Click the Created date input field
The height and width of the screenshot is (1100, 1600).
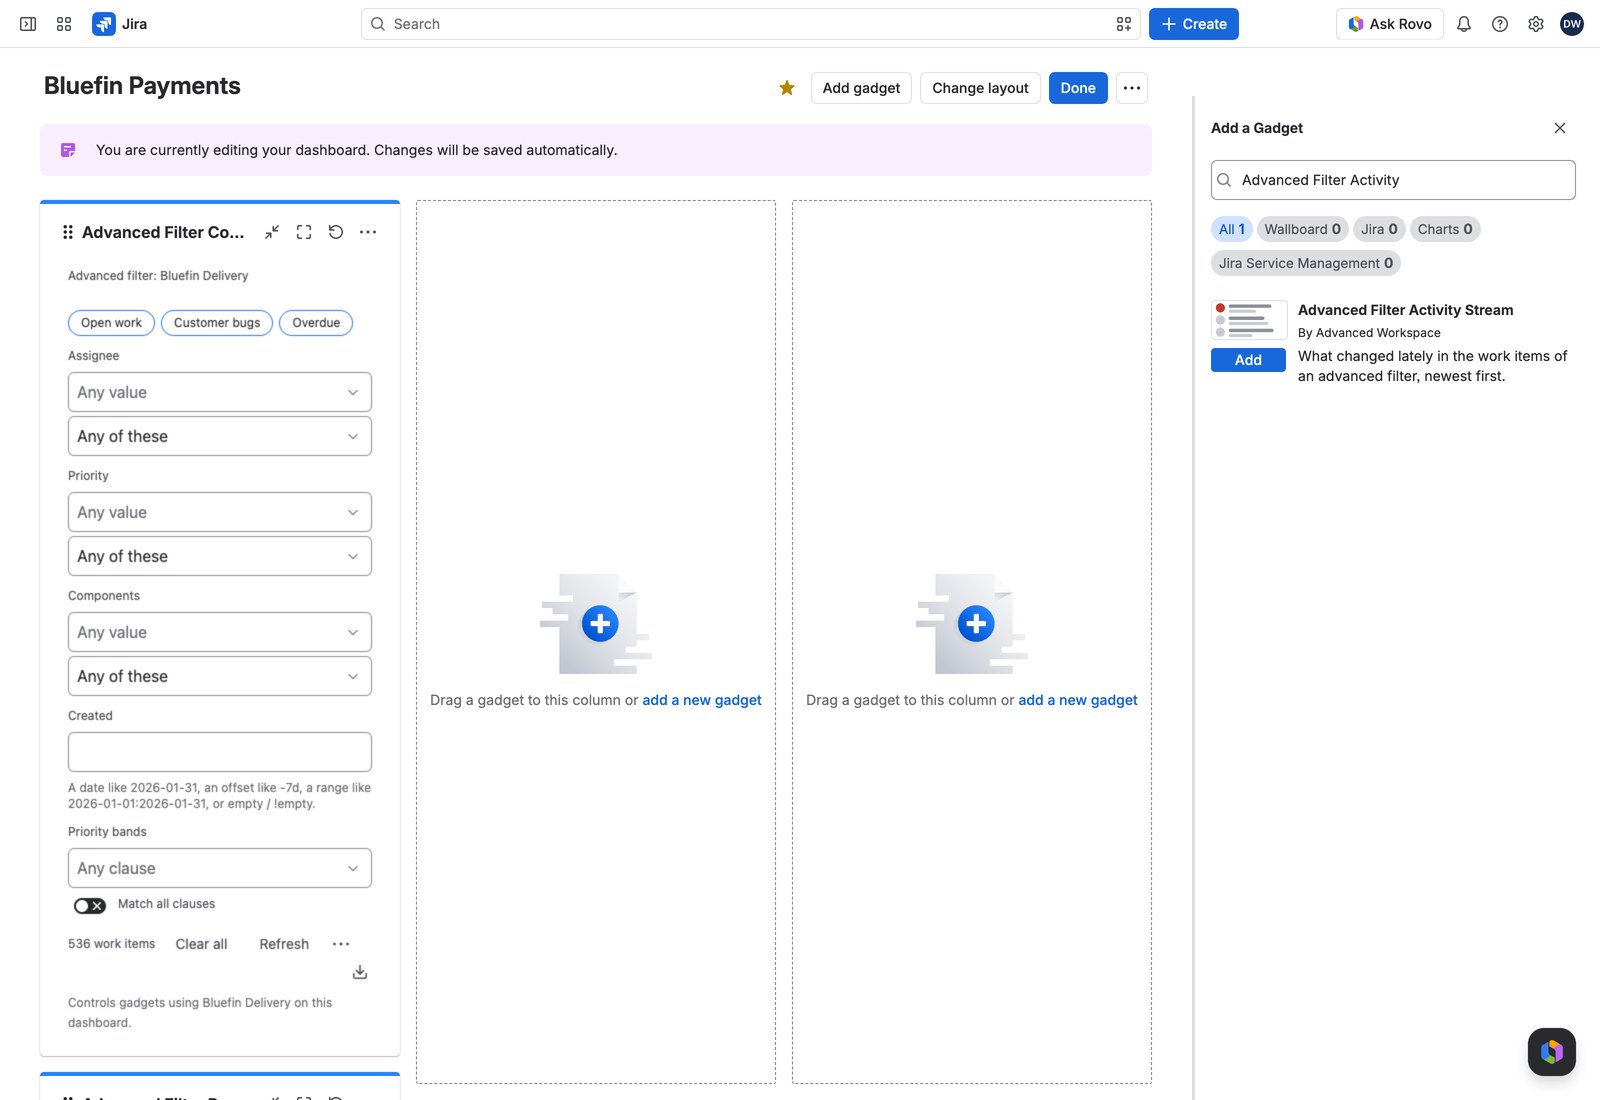click(220, 752)
